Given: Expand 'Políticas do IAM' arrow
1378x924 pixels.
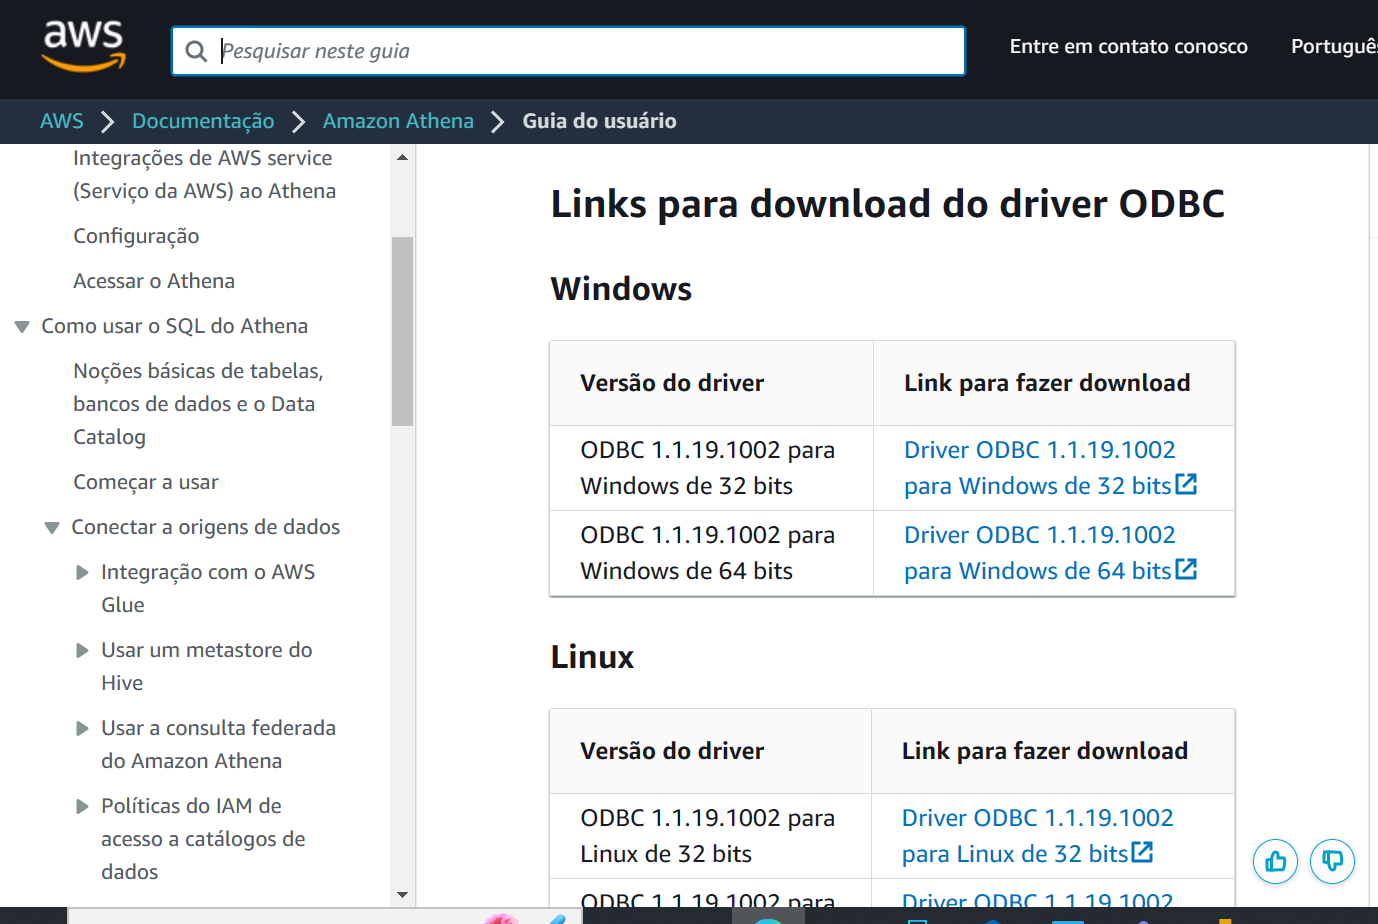Looking at the screenshot, I should [x=82, y=807].
